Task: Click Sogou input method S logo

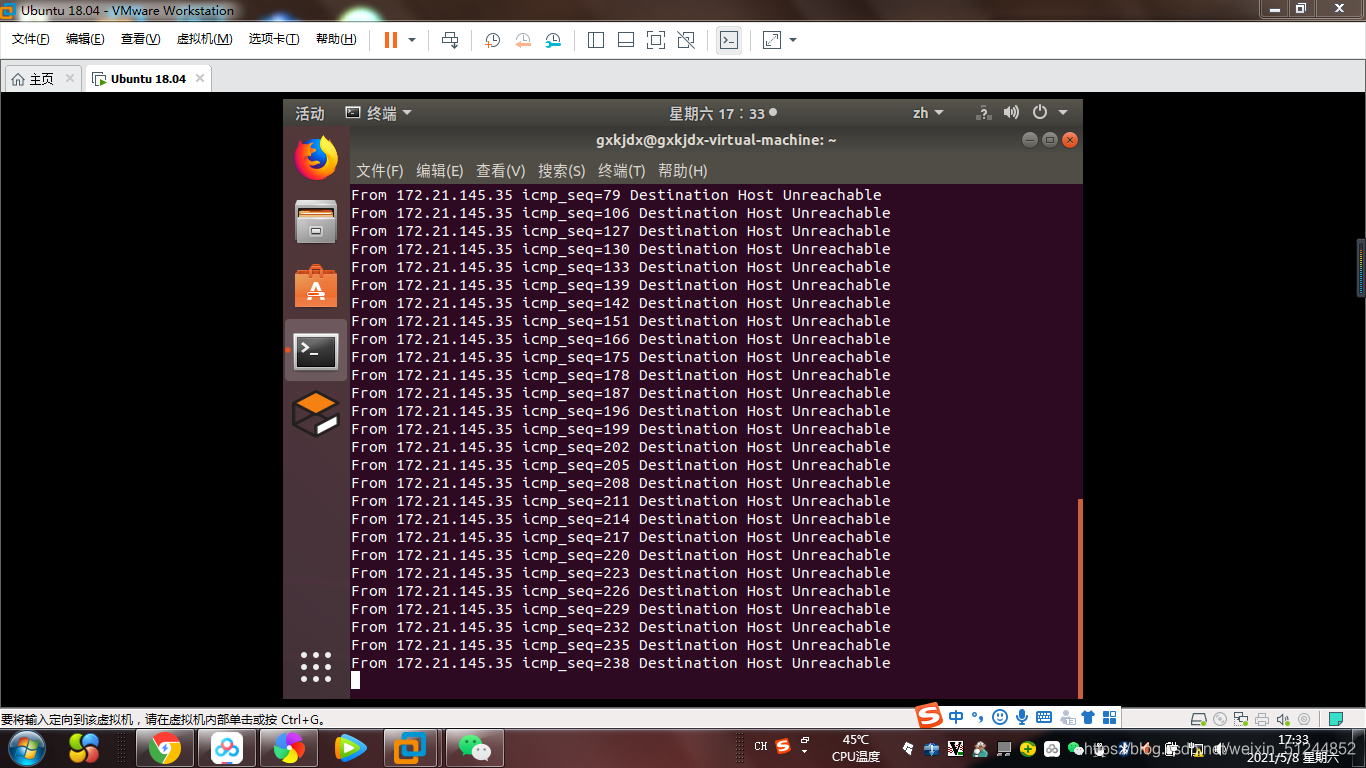Action: click(930, 716)
